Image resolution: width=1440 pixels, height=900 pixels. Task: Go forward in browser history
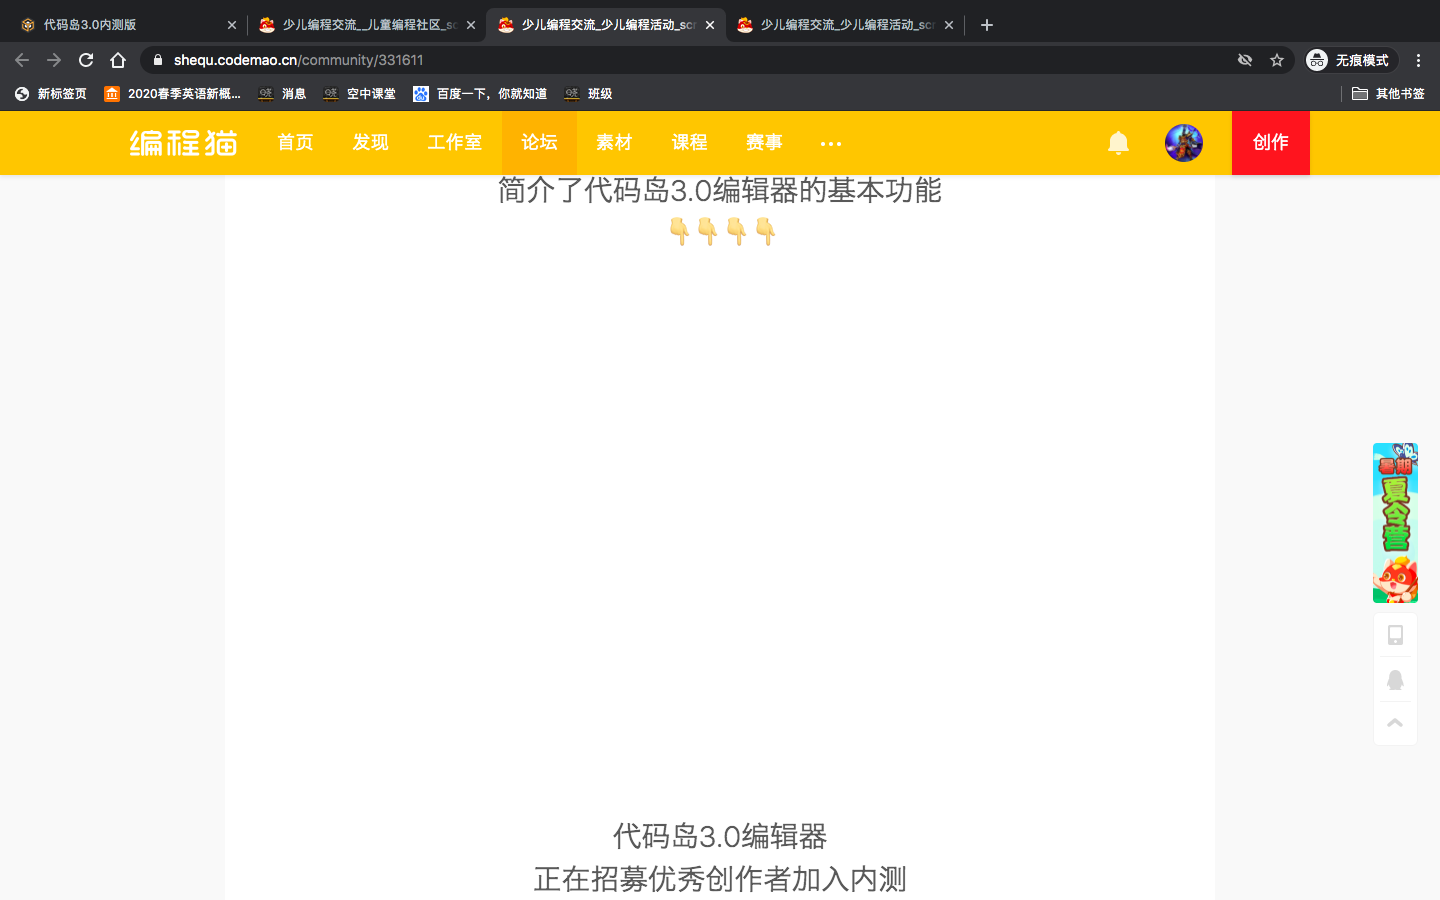(x=54, y=60)
